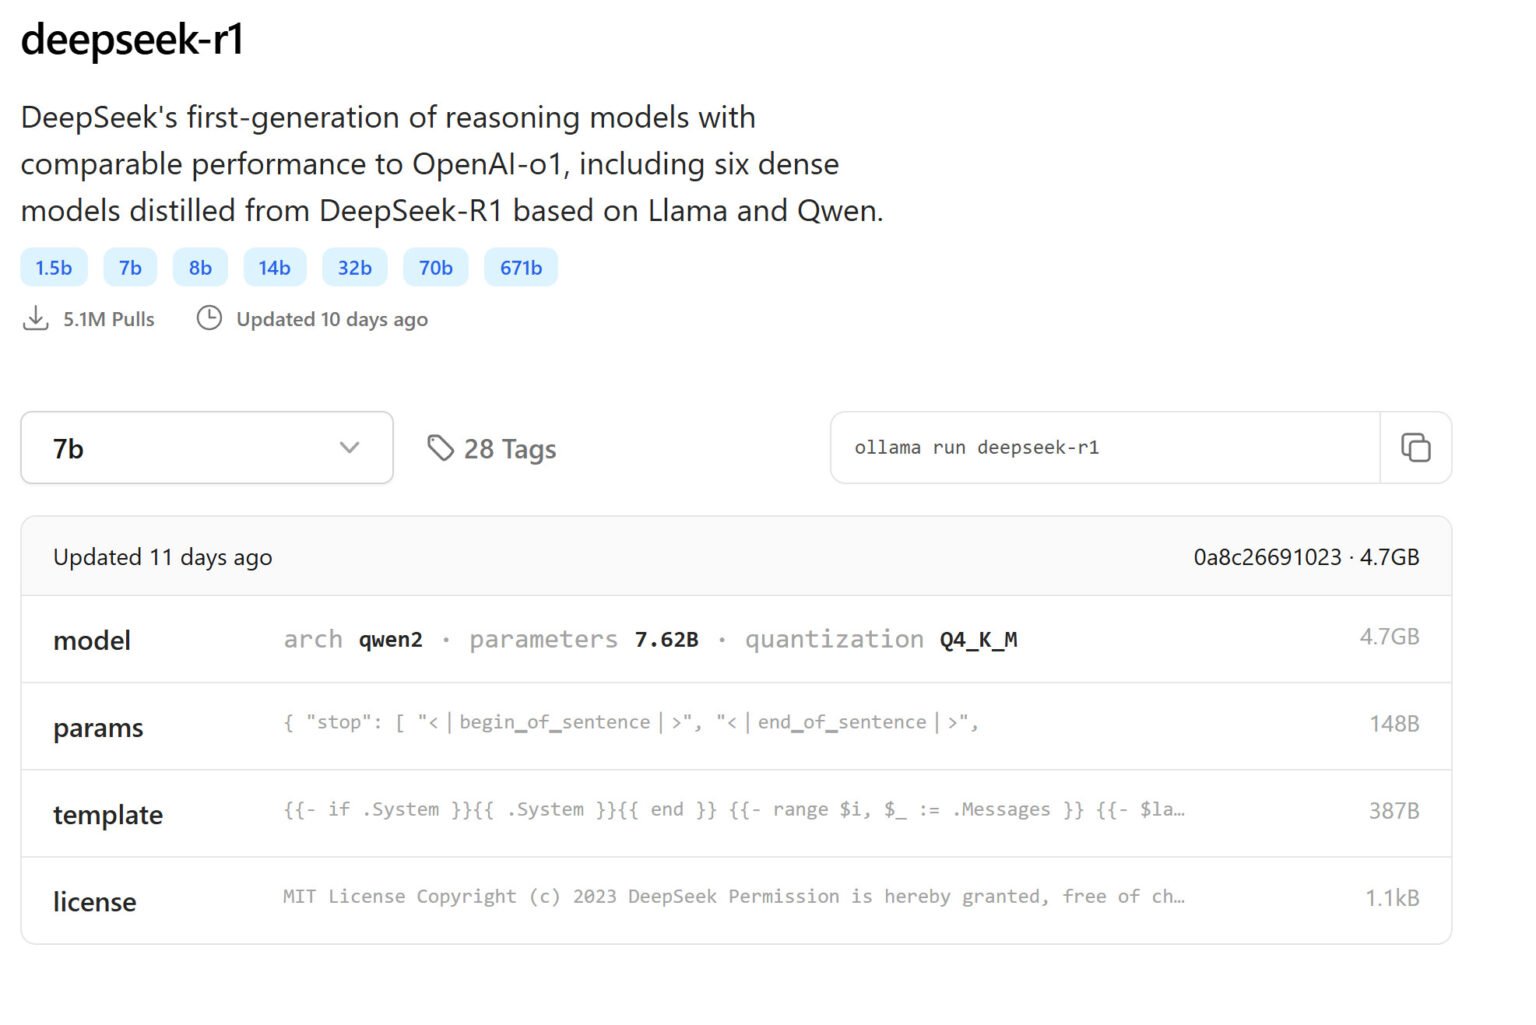Image resolution: width=1536 pixels, height=1025 pixels.
Task: Select the tag icon next to 28 Tags
Action: (441, 448)
